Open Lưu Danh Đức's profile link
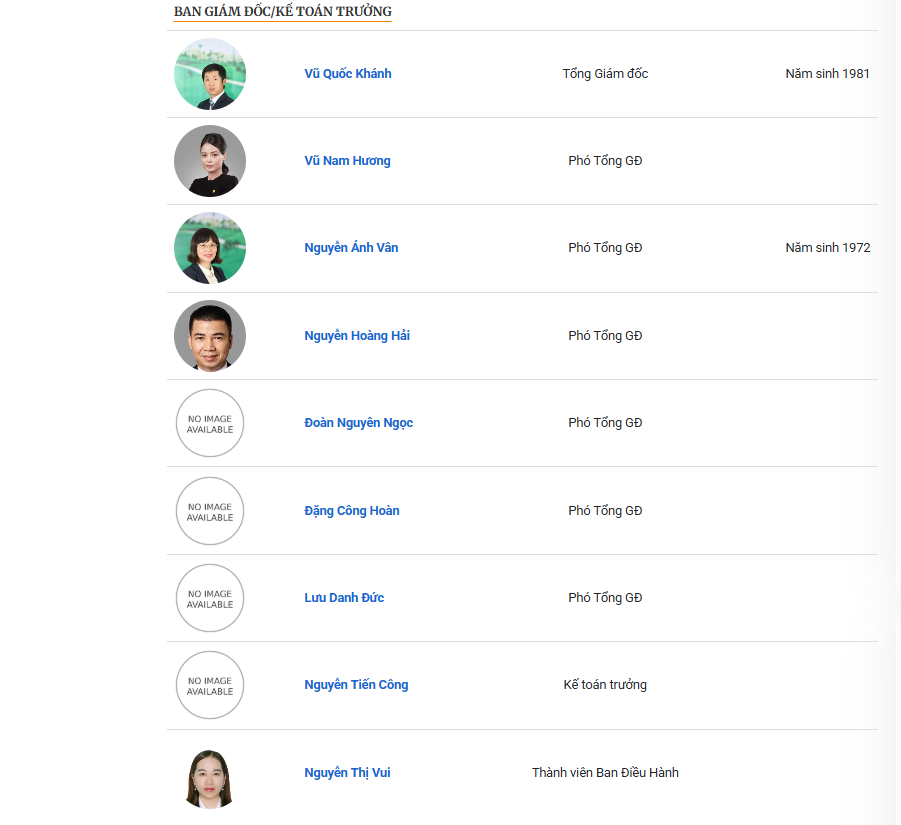901x825 pixels. pyautogui.click(x=343, y=597)
